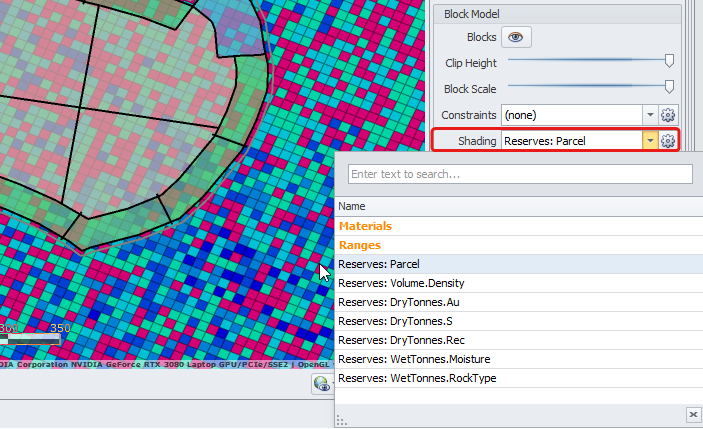The height and width of the screenshot is (429, 703).
Task: Click the Clip Height slider handle
Action: click(669, 62)
